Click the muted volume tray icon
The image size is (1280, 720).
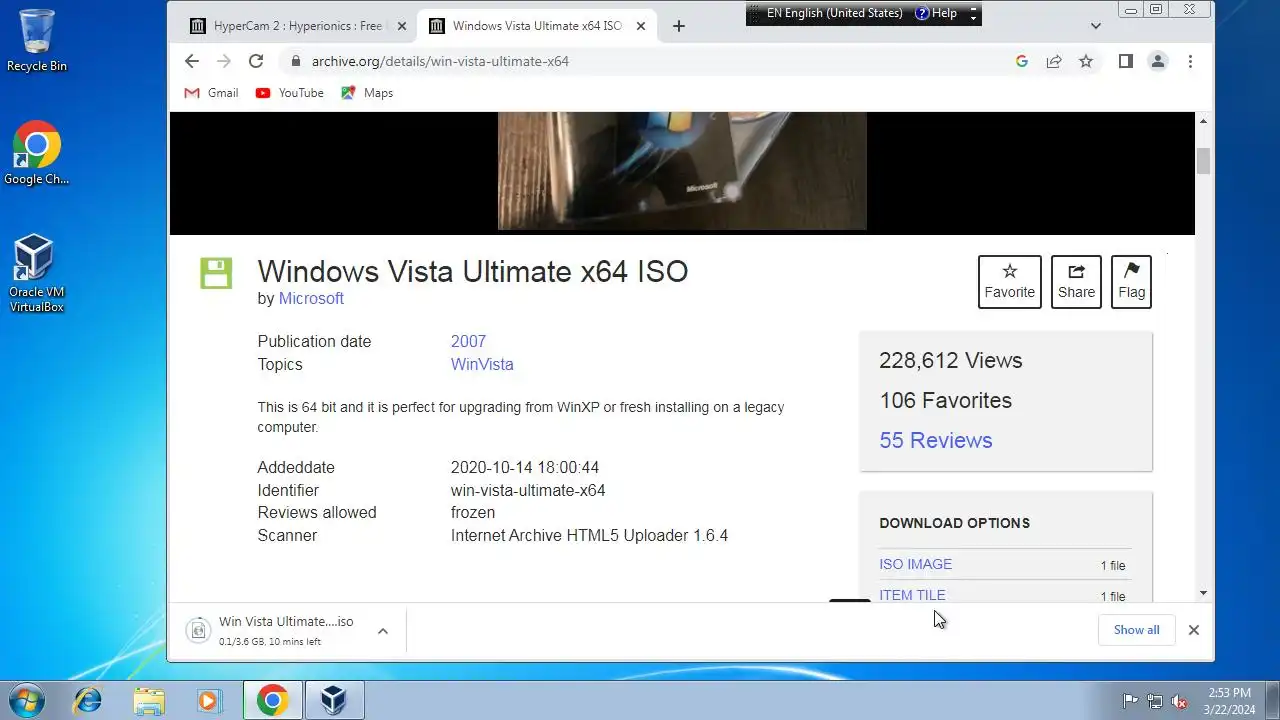pyautogui.click(x=1179, y=701)
